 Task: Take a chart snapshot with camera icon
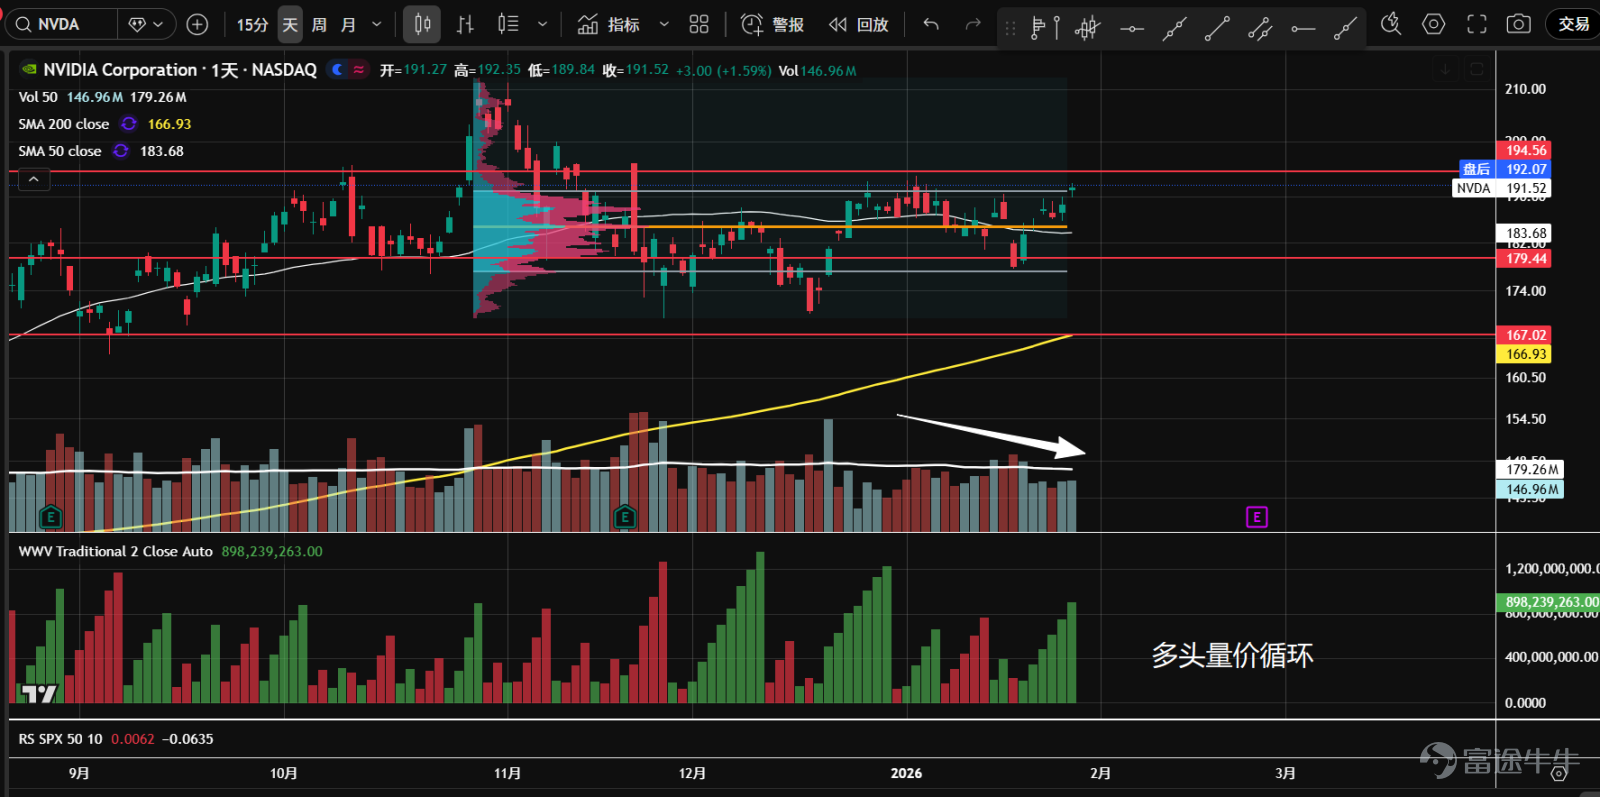pyautogui.click(x=1519, y=24)
